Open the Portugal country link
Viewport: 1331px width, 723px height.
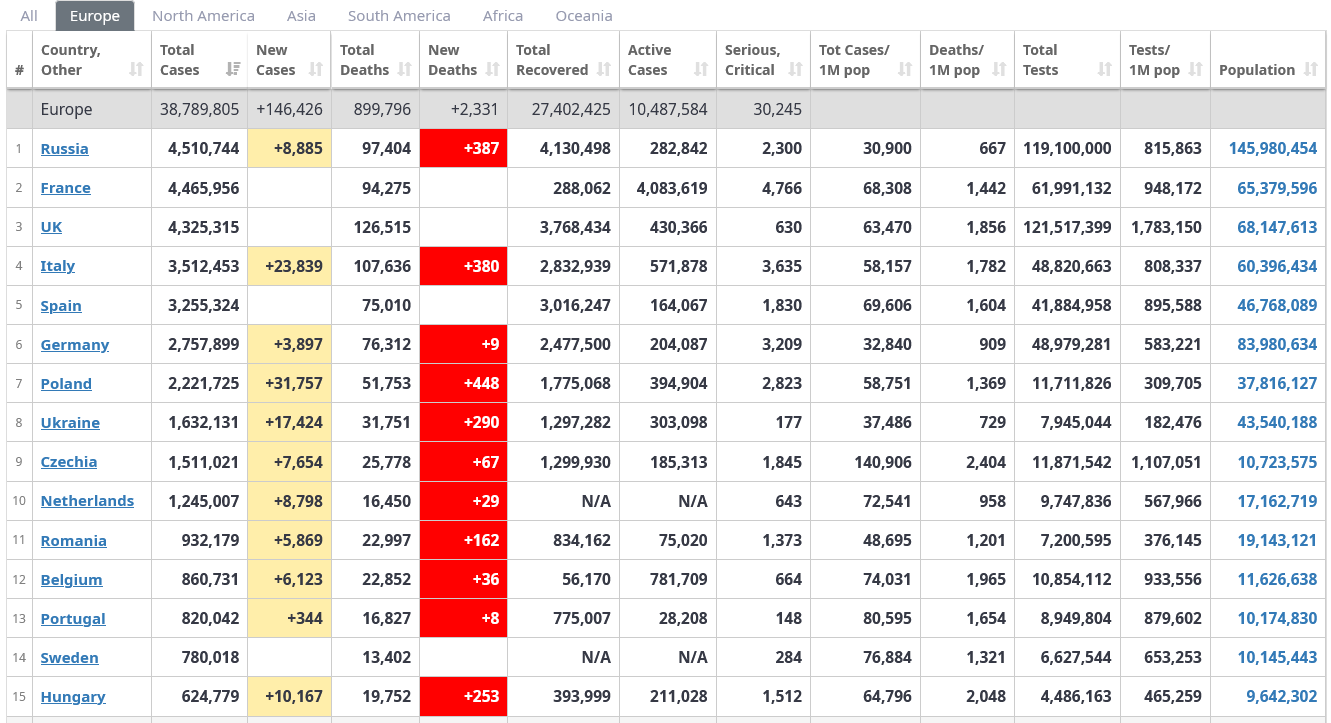tap(73, 619)
